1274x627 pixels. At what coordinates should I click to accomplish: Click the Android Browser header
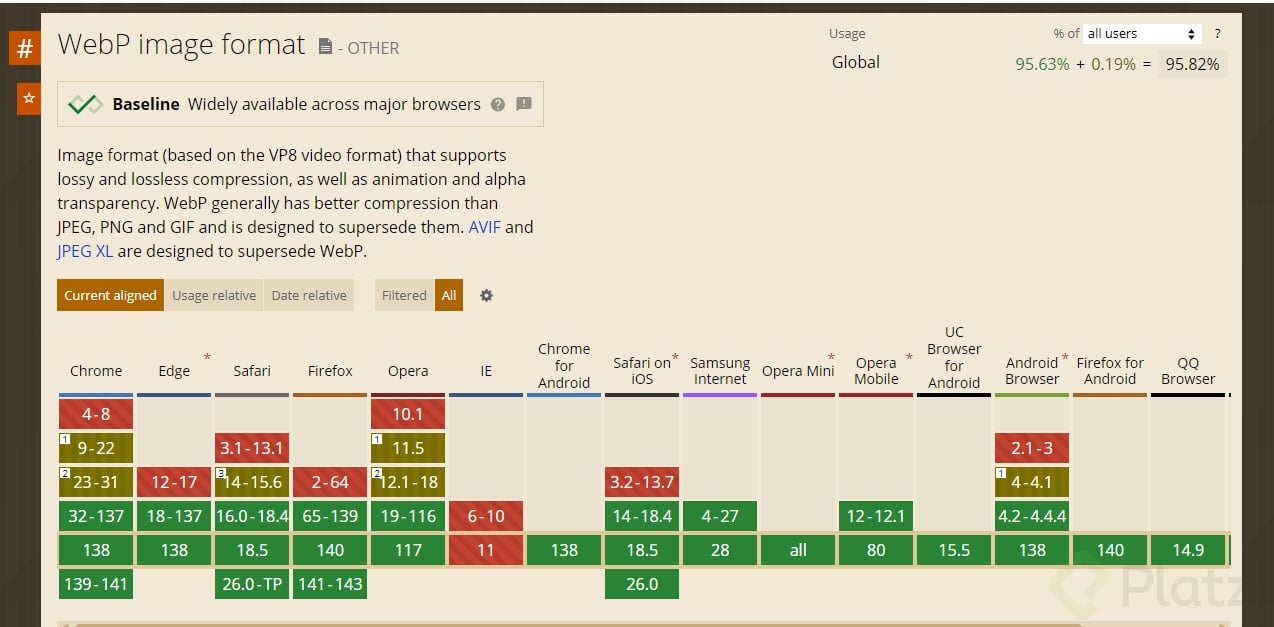click(x=1032, y=371)
